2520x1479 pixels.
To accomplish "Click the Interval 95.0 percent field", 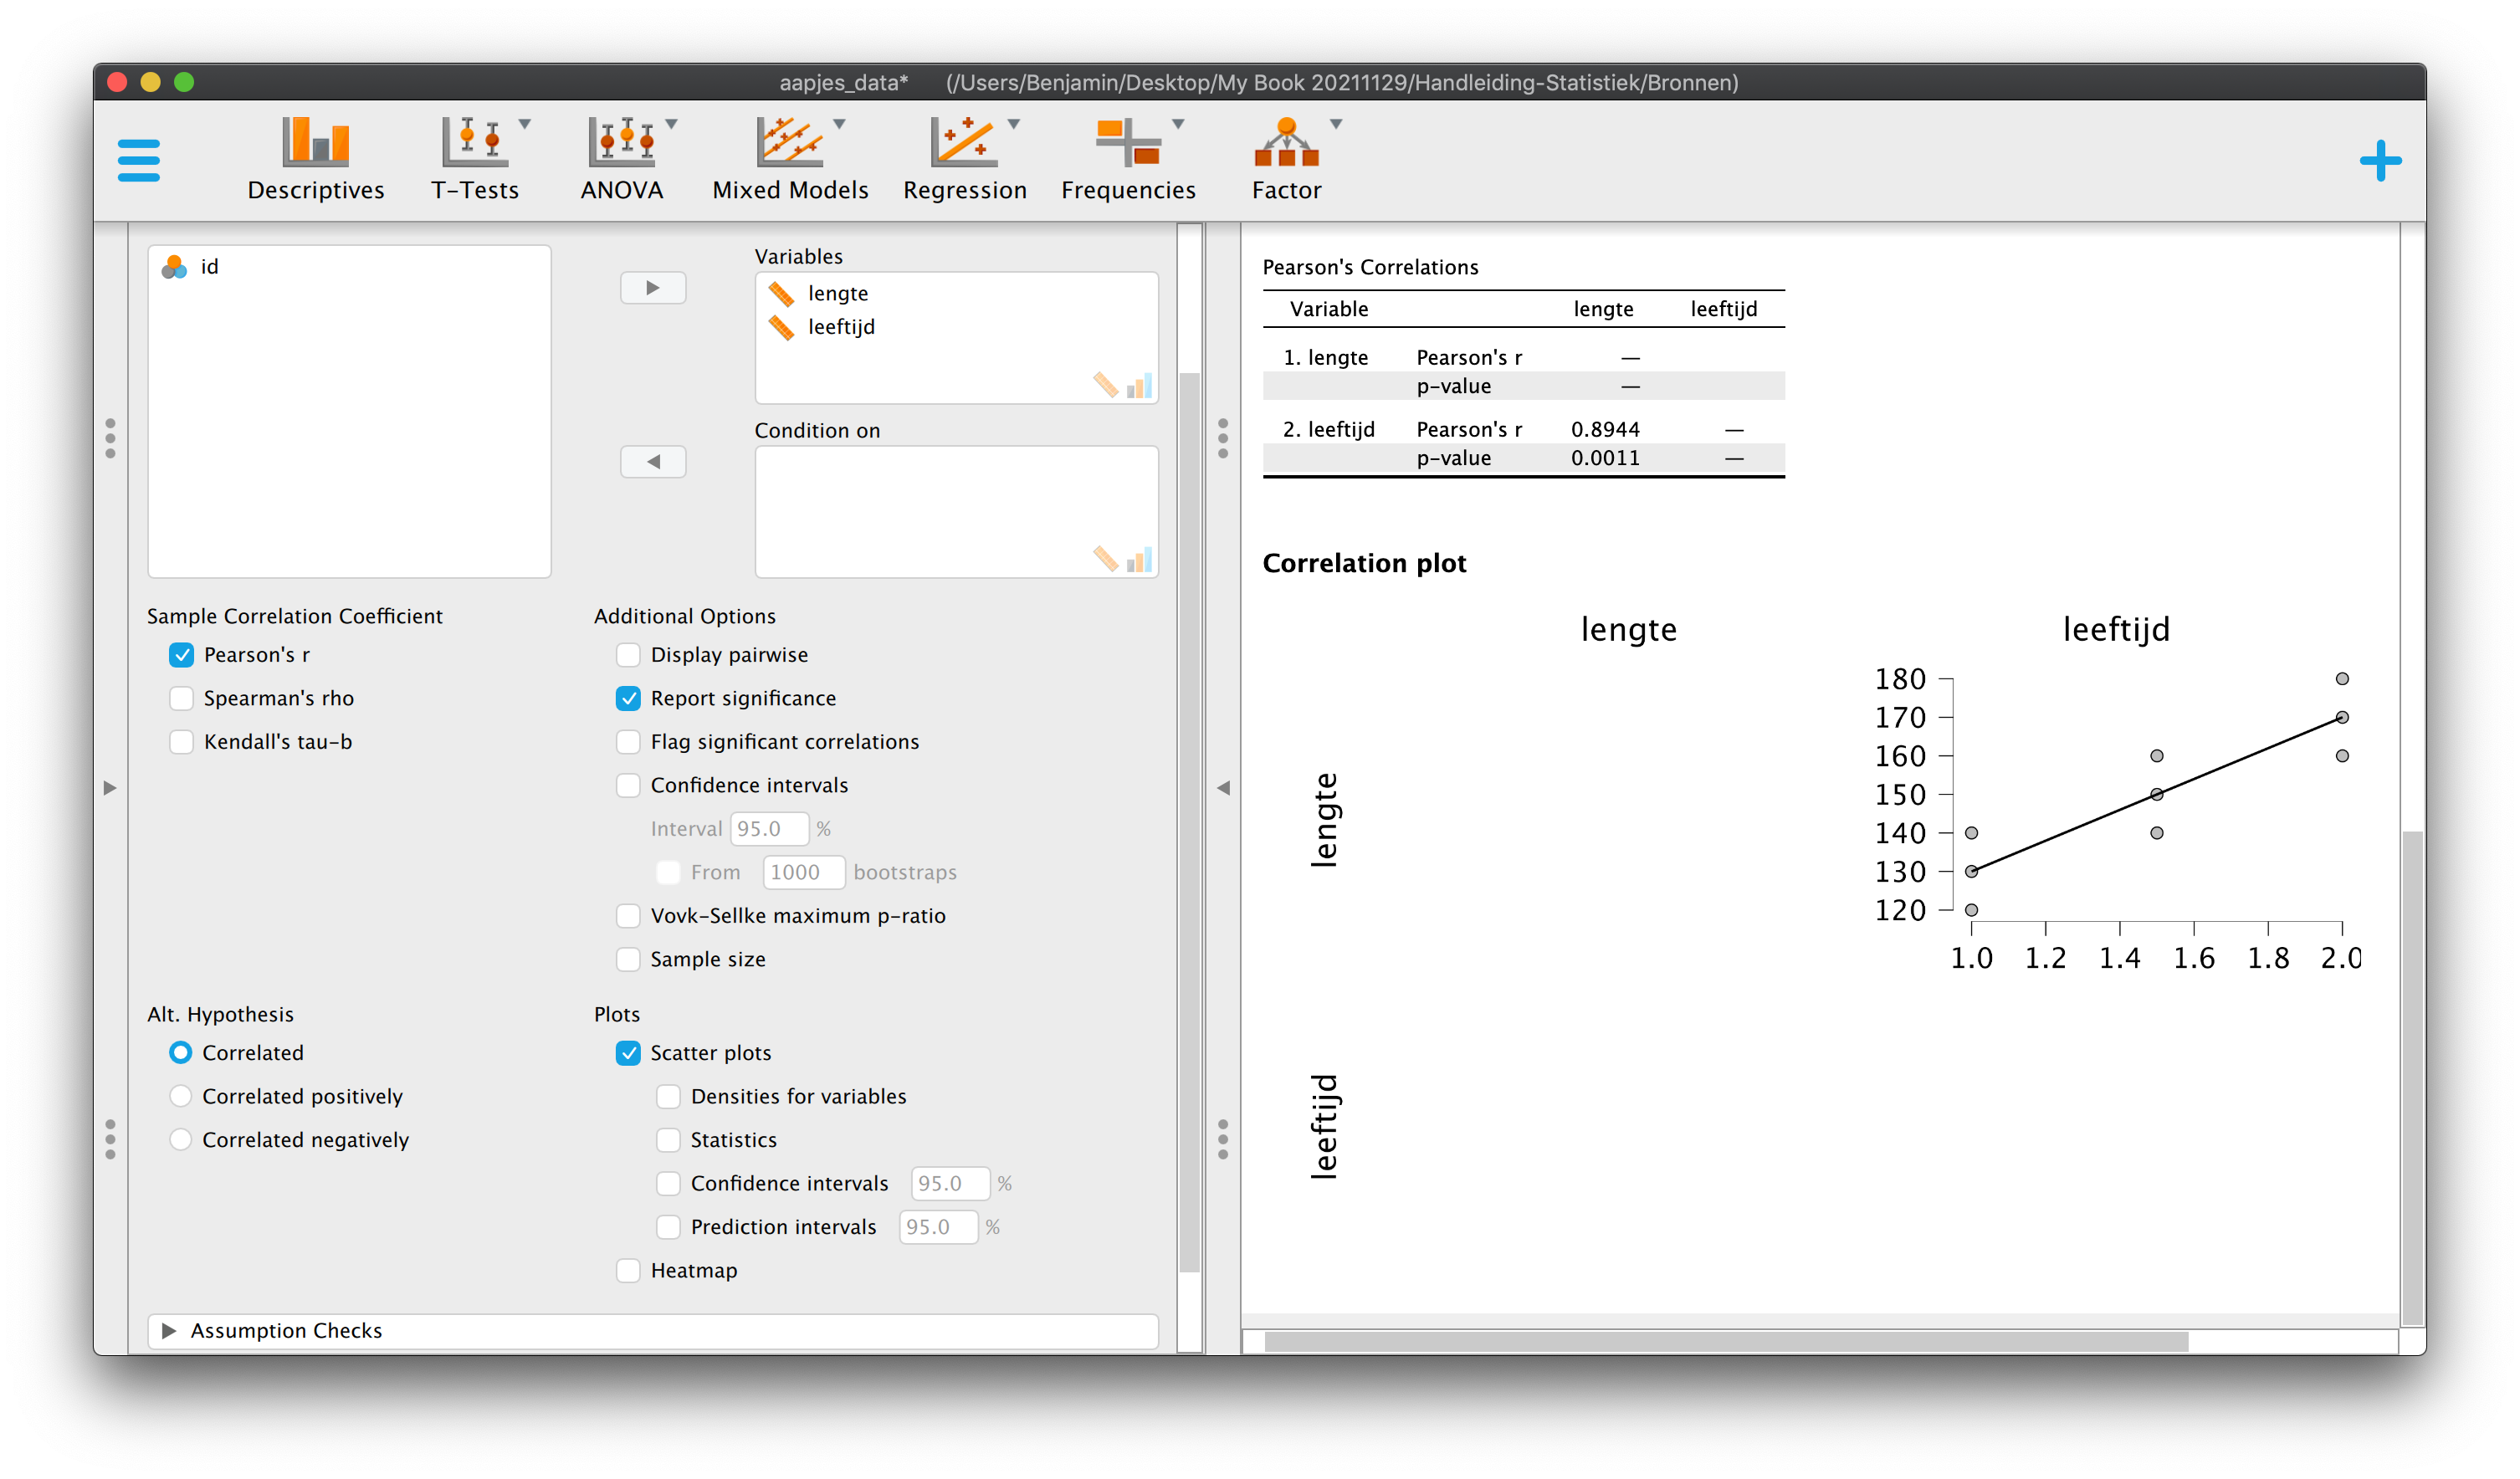I will coord(769,829).
